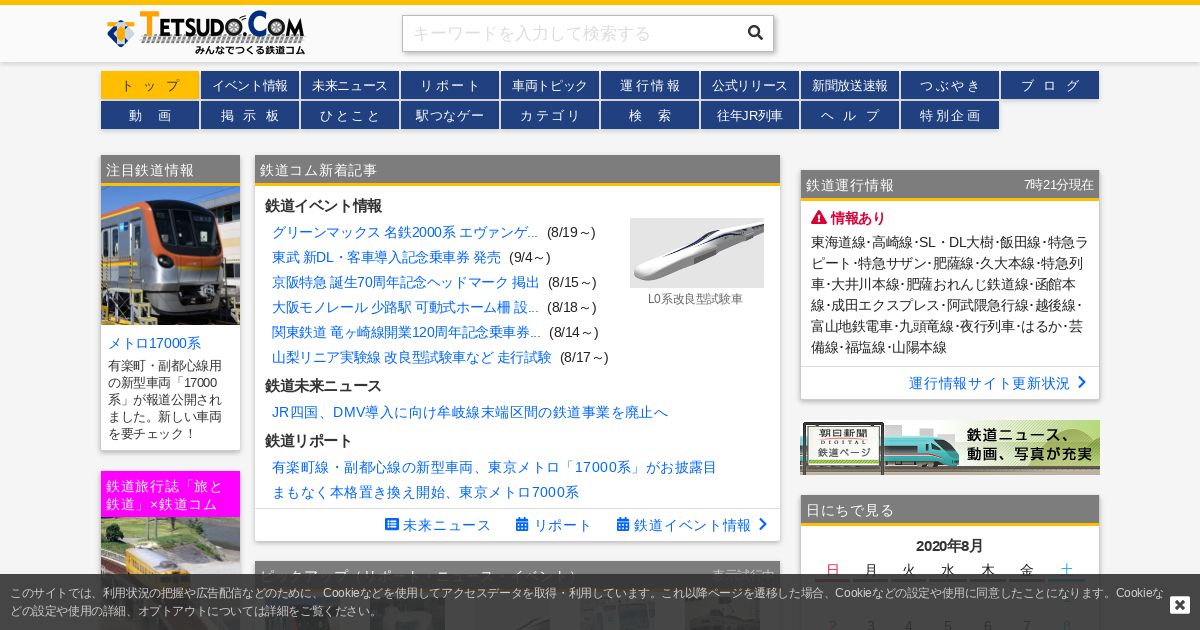Screen dimensions: 1200x630
Task: Click the 2020年8月 calendar heading
Action: click(x=950, y=546)
